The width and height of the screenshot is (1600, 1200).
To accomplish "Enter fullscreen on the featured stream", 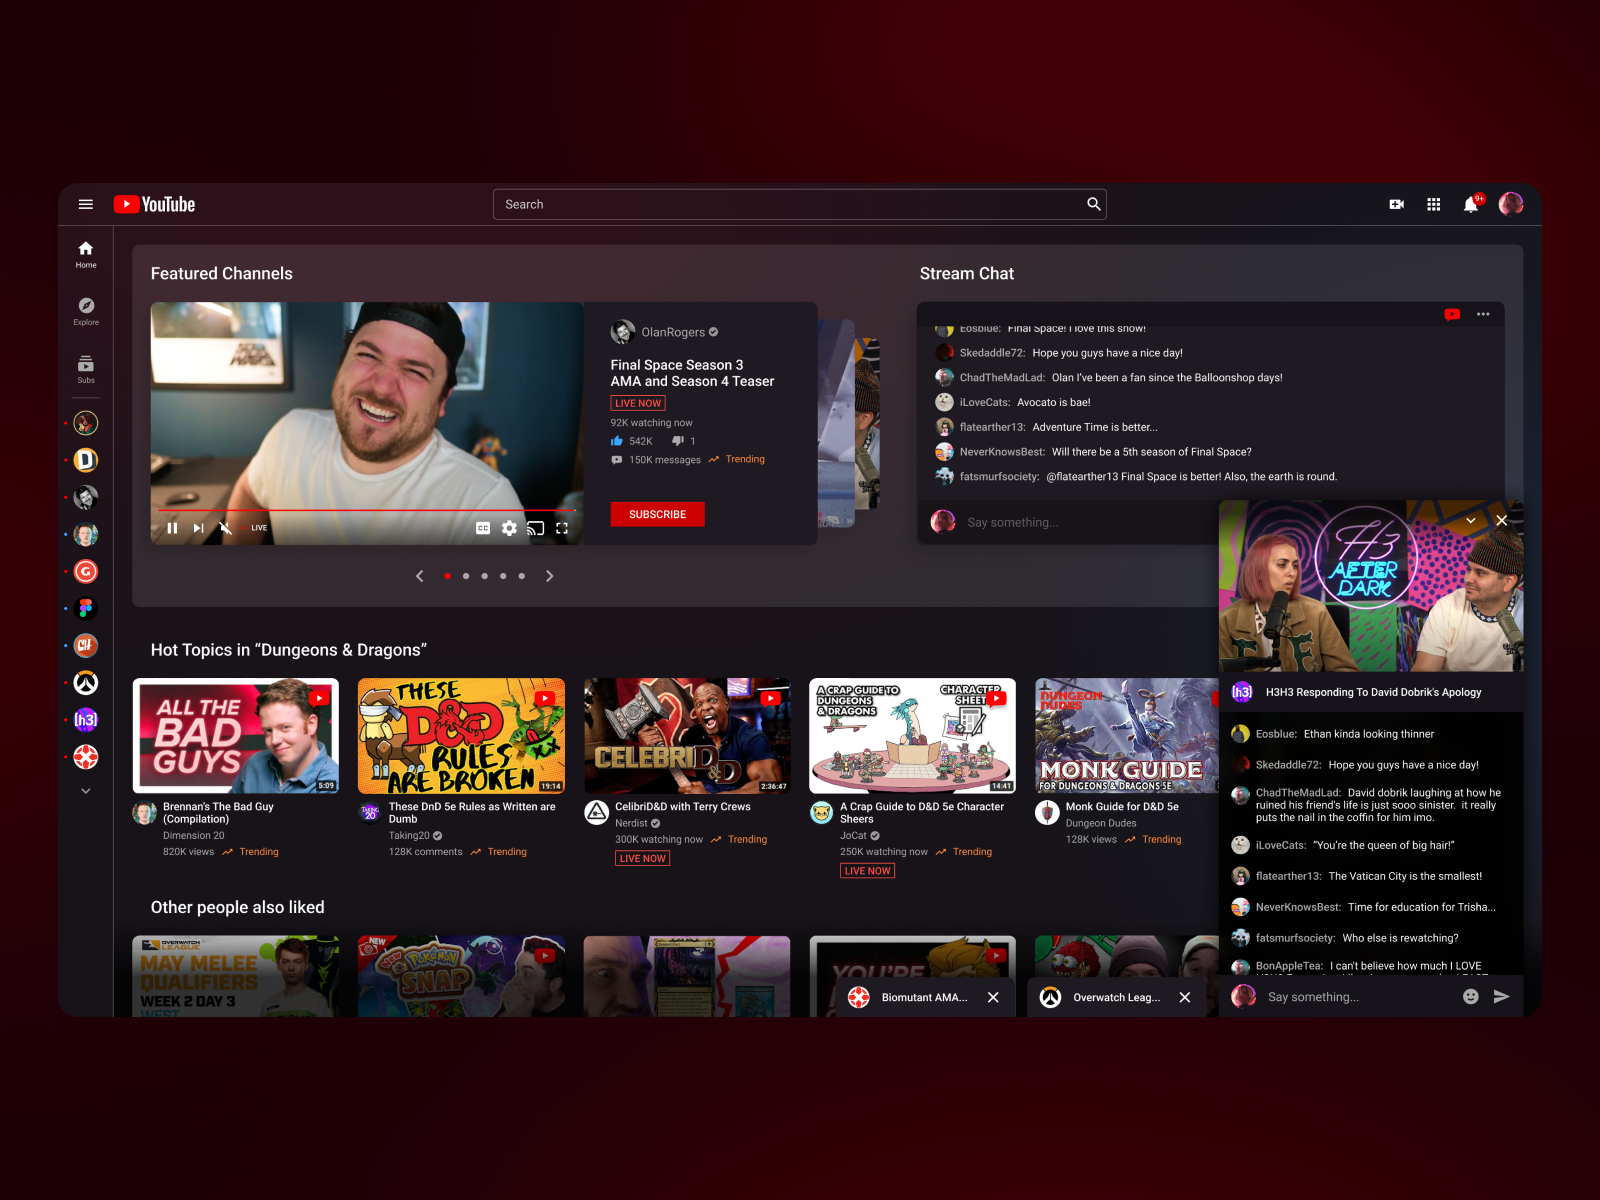I will tap(563, 528).
